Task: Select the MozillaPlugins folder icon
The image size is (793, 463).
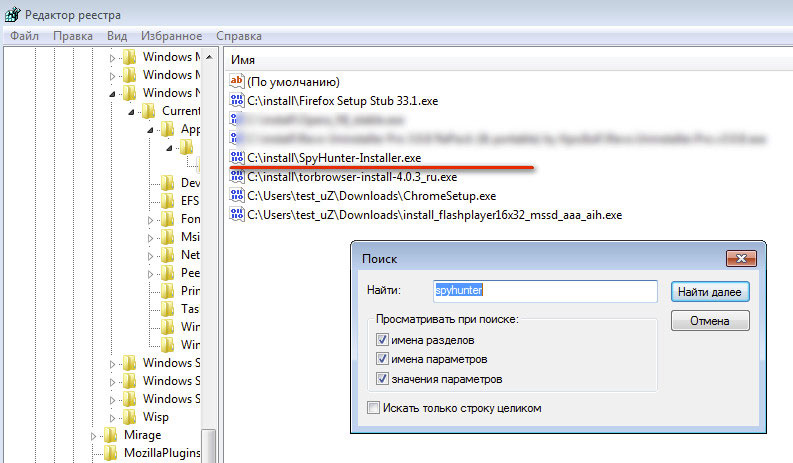Action: (111, 453)
